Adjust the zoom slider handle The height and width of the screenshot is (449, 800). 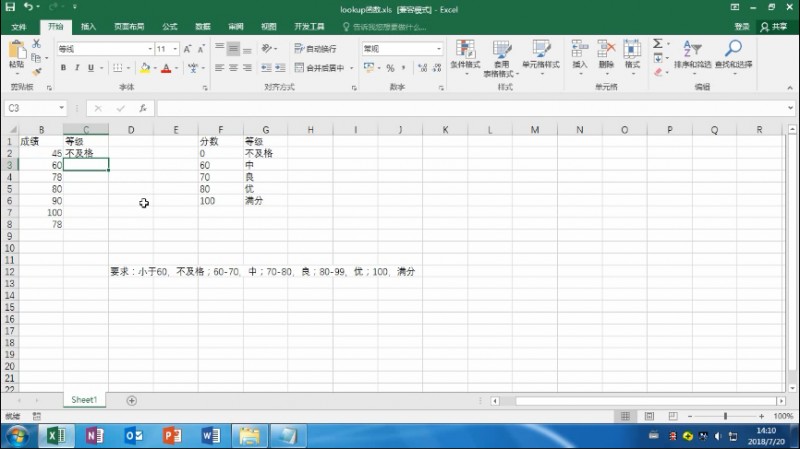[x=725, y=416]
